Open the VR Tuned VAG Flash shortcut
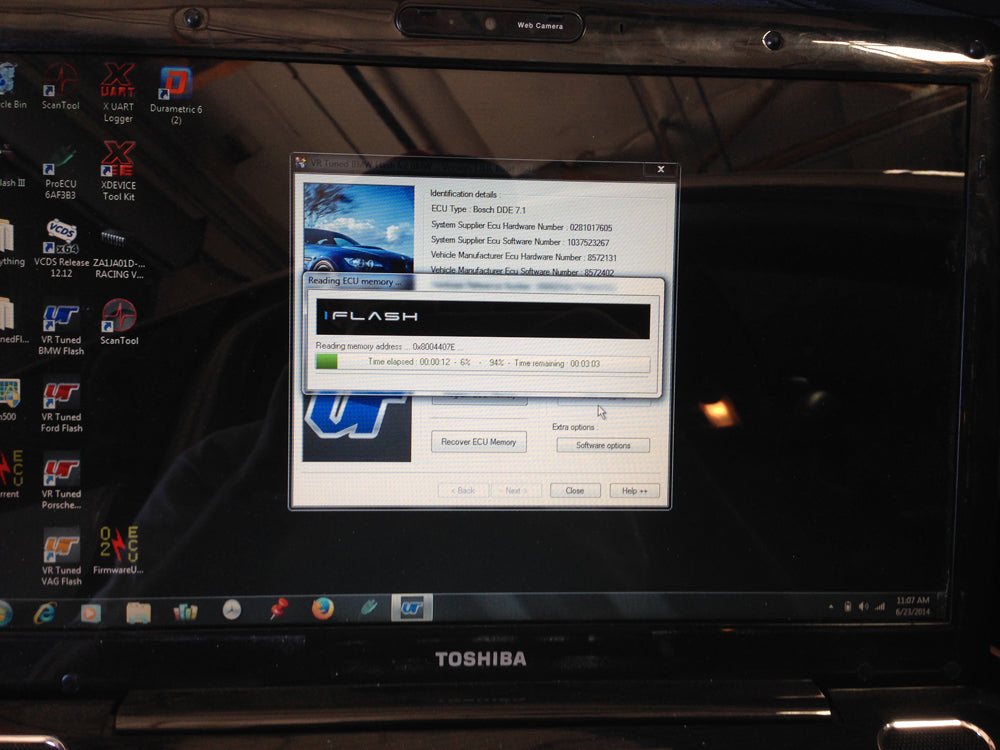The height and width of the screenshot is (750, 1000). [x=61, y=548]
